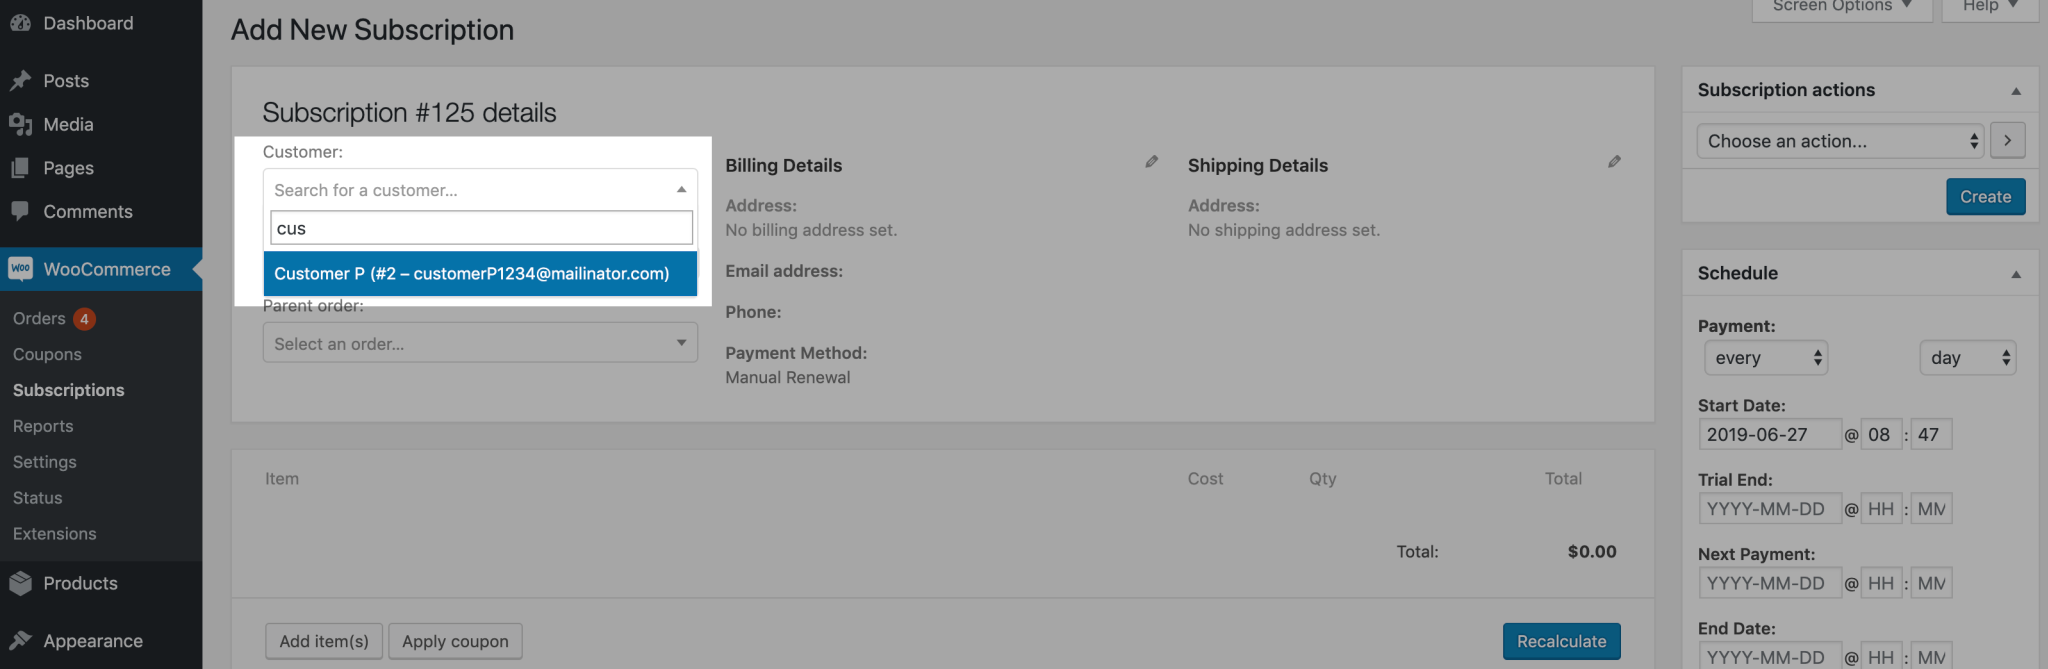Click the Media icon in sidebar
The image size is (2048, 669).
click(20, 124)
